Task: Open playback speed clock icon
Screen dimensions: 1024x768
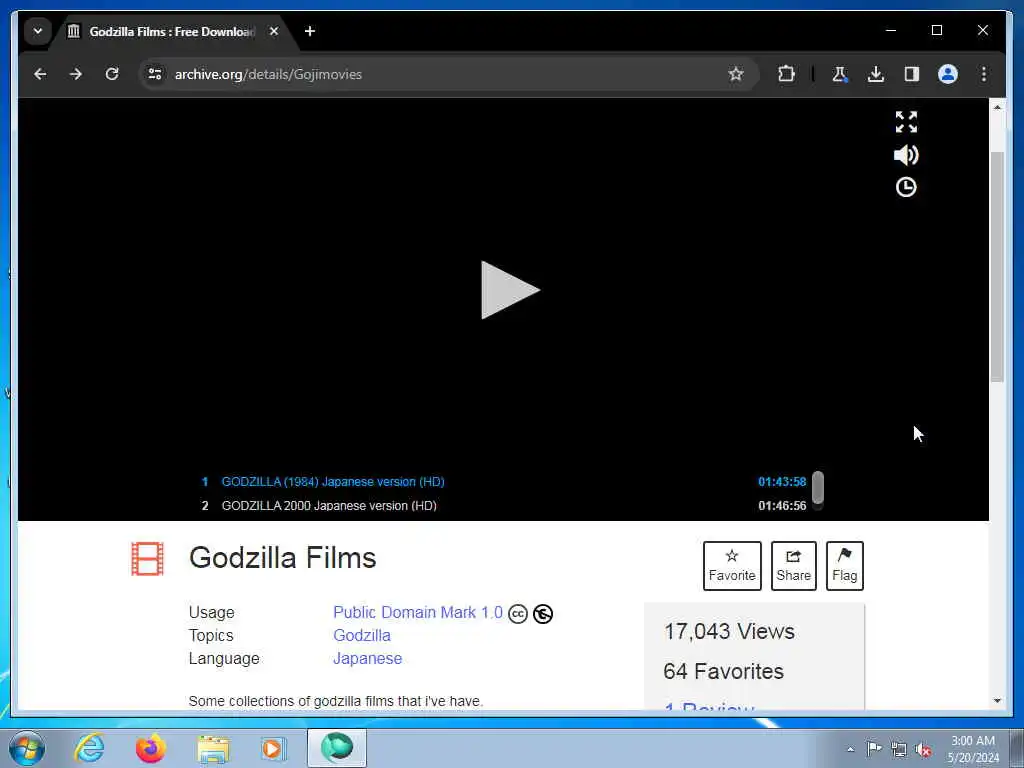Action: click(906, 187)
